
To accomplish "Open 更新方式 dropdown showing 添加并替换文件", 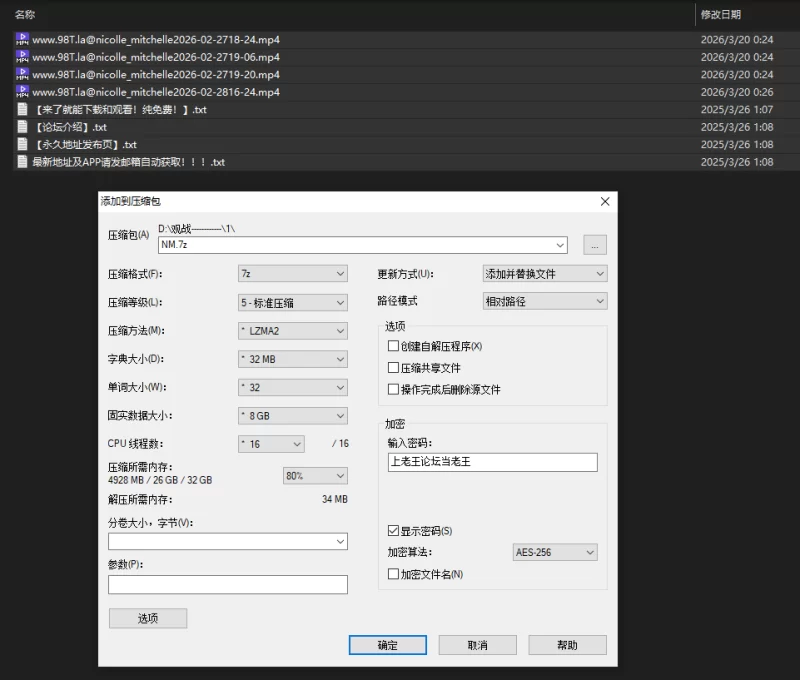I will [x=545, y=274].
